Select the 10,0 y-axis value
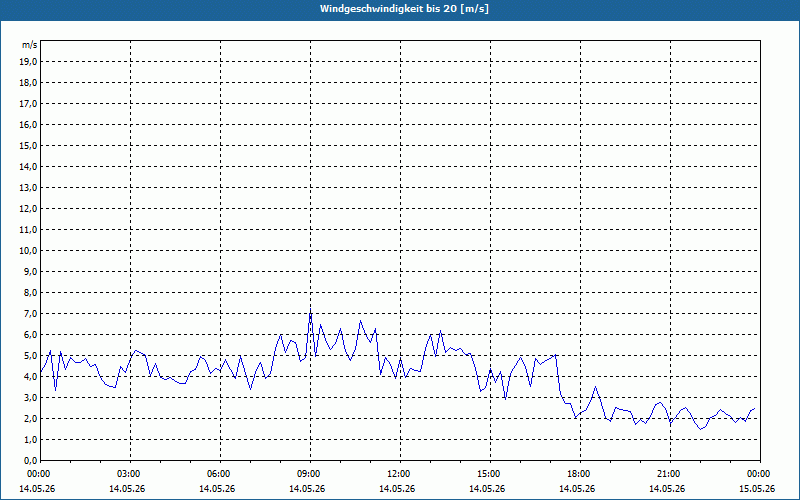This screenshot has width=800, height=500. 28,251
